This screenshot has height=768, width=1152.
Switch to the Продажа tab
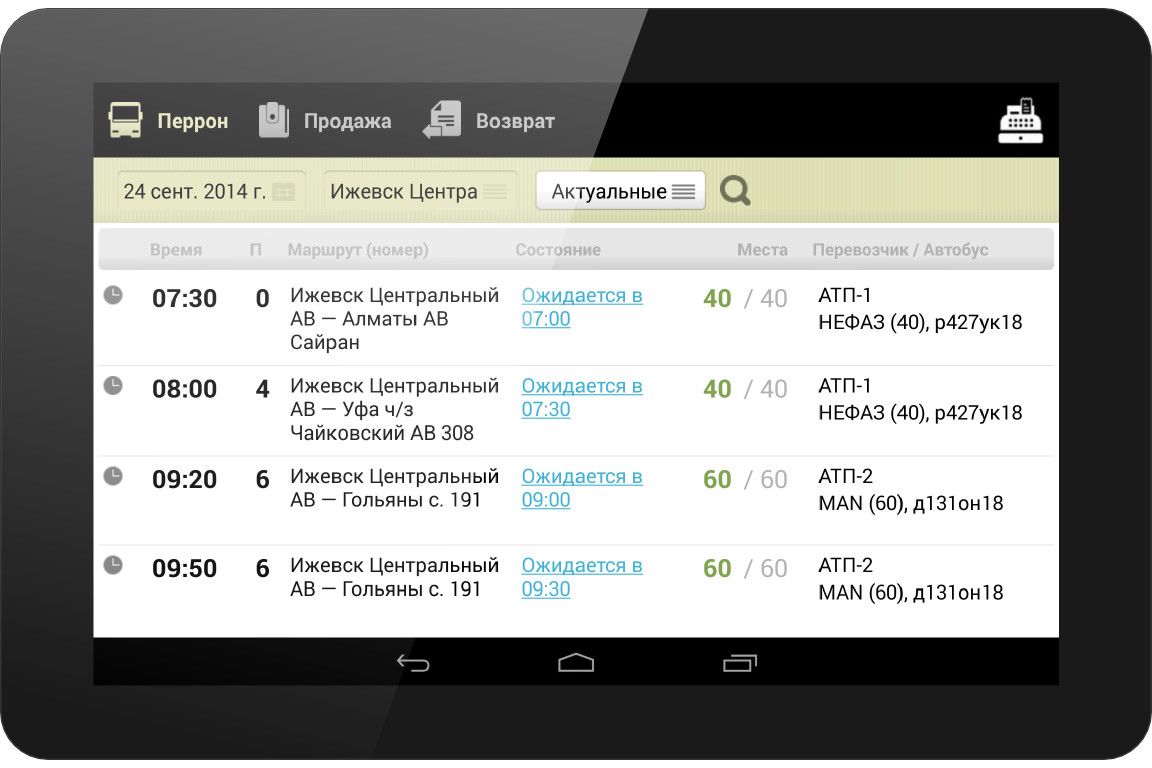coord(325,121)
